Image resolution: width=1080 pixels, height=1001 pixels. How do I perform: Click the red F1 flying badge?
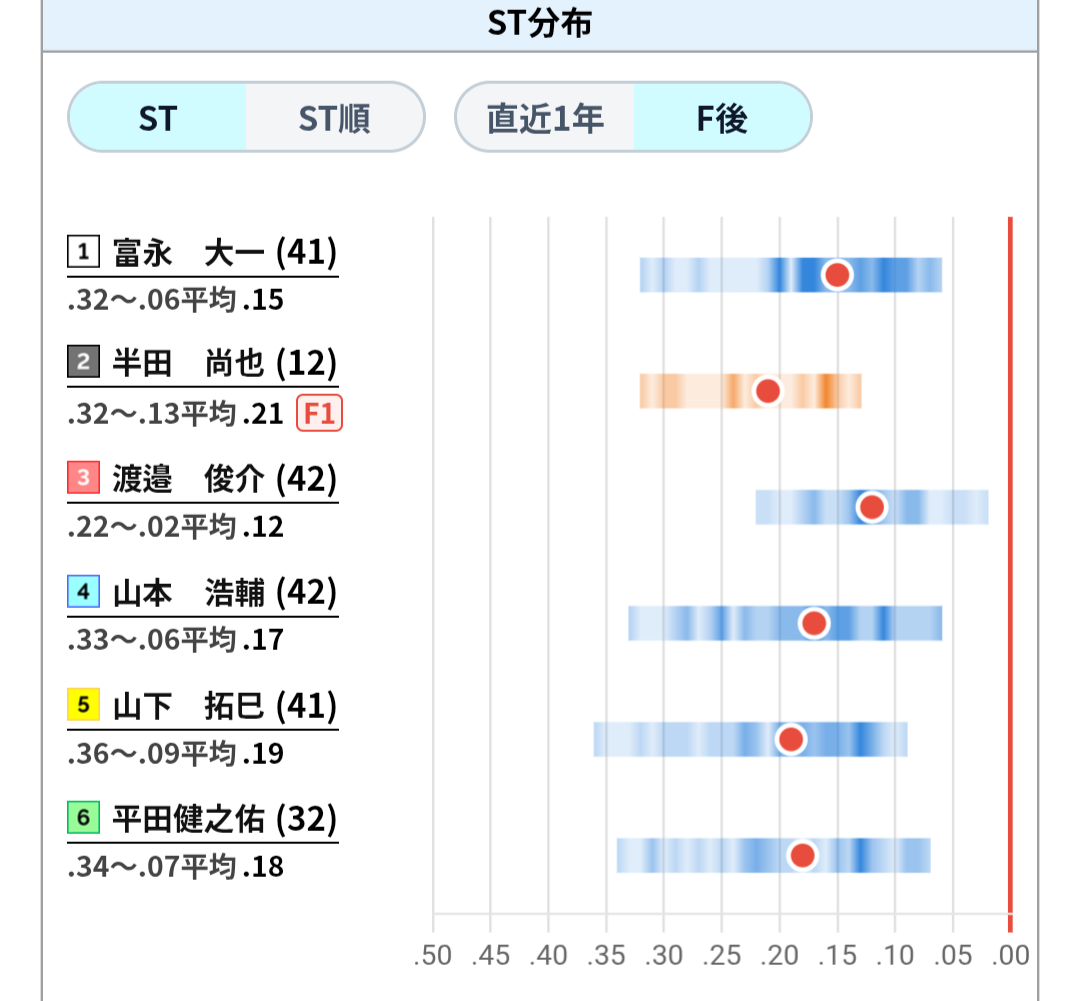click(319, 413)
